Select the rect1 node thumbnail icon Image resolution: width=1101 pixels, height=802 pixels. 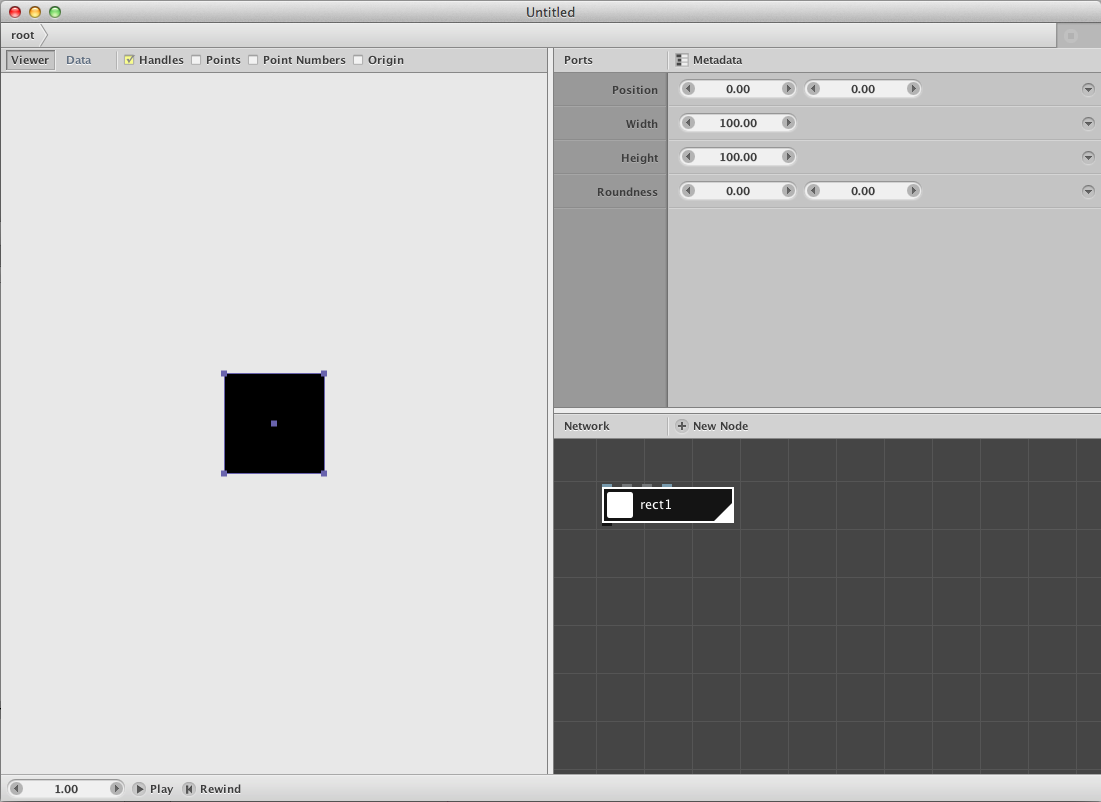click(619, 505)
